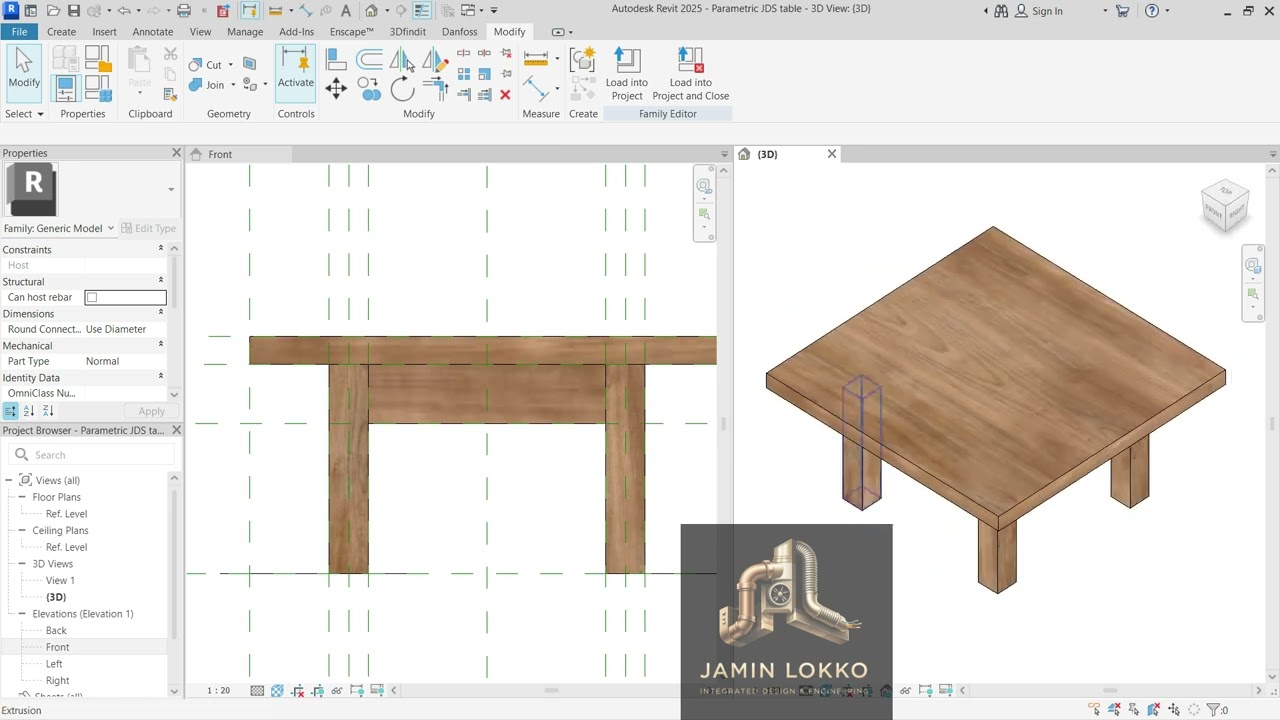Screen dimensions: 1280x720
Task: Switch to the Create ribbon tab
Action: coord(61,32)
